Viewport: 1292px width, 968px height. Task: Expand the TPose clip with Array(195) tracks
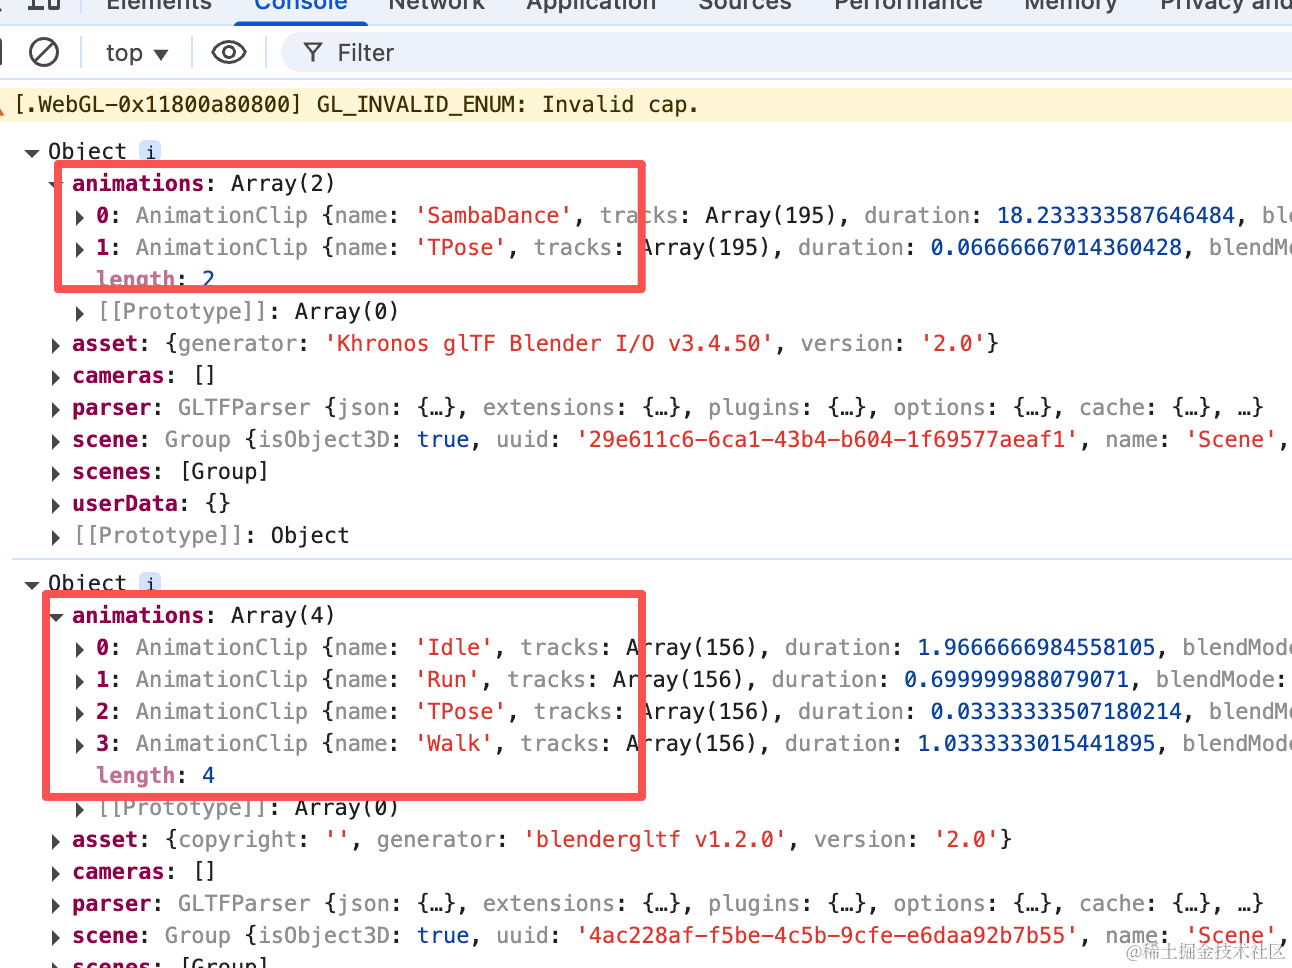point(79,248)
